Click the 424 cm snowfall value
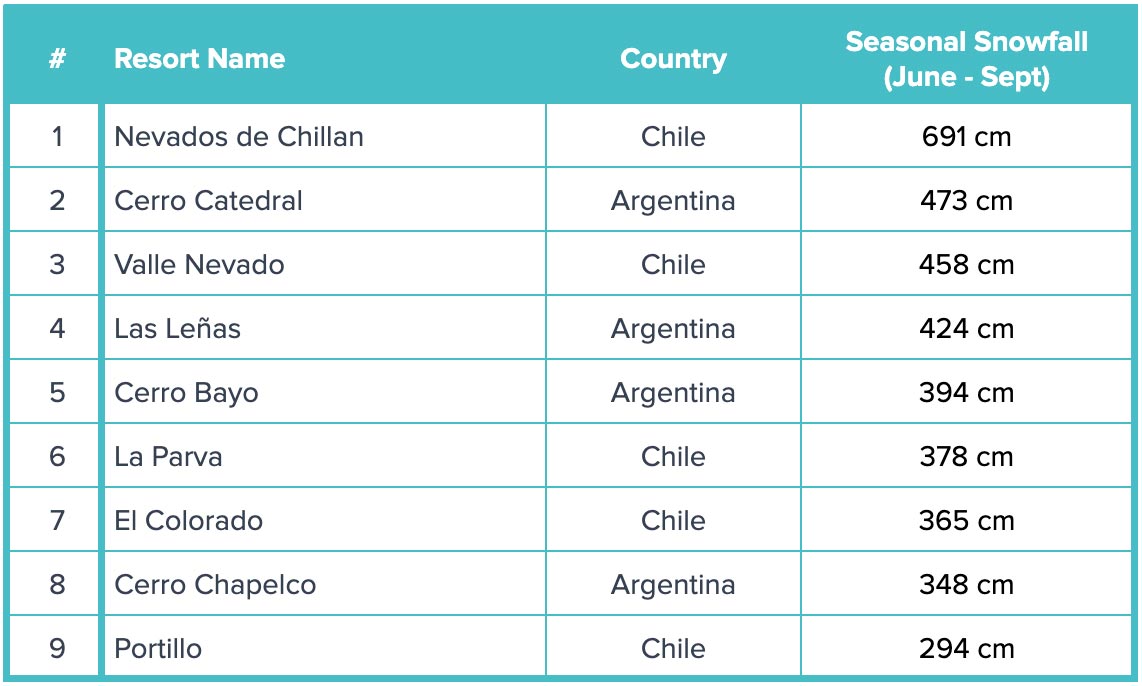1142x686 pixels. [x=966, y=328]
